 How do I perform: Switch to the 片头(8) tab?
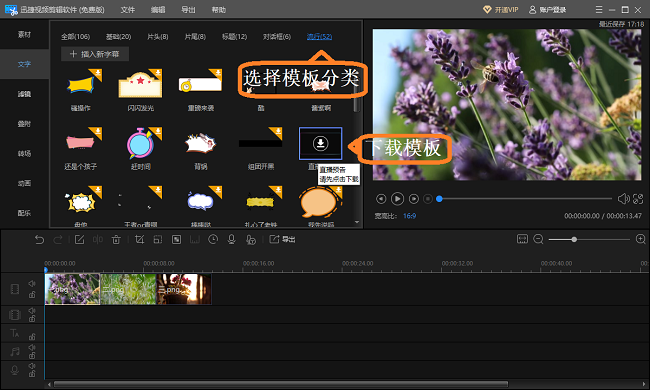(158, 36)
